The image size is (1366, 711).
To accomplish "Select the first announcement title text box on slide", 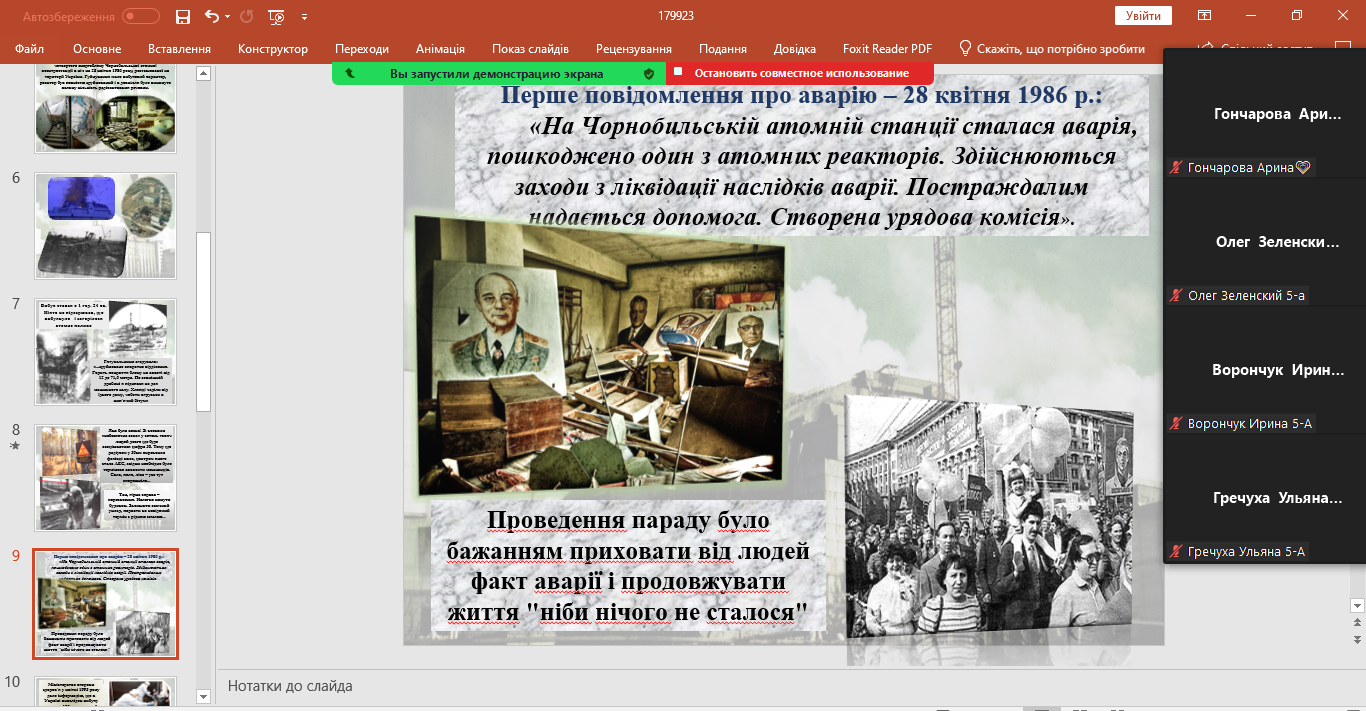I will click(802, 158).
